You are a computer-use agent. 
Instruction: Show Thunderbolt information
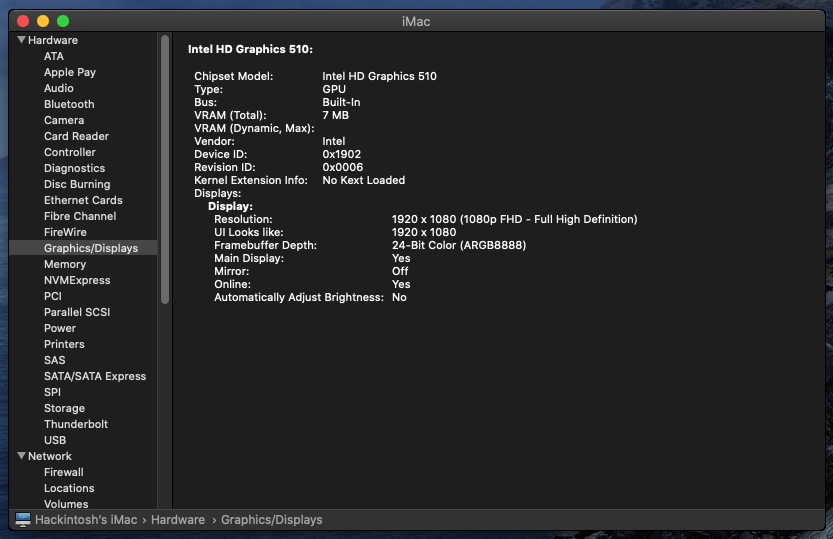pyautogui.click(x=75, y=424)
